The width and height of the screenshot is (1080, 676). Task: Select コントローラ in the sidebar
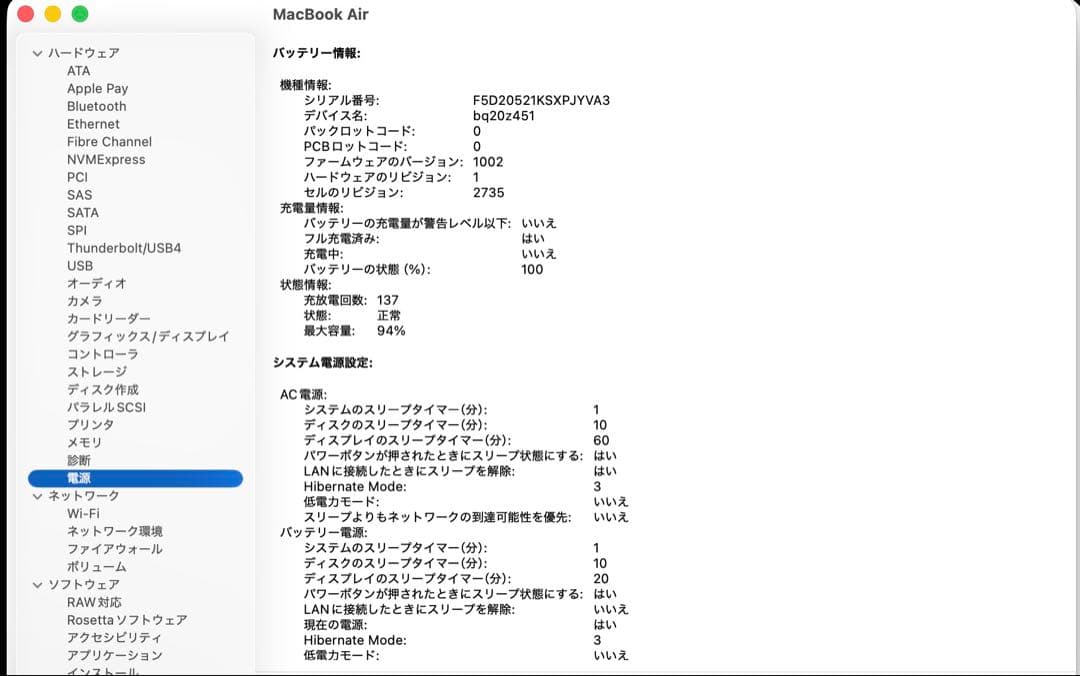click(103, 354)
